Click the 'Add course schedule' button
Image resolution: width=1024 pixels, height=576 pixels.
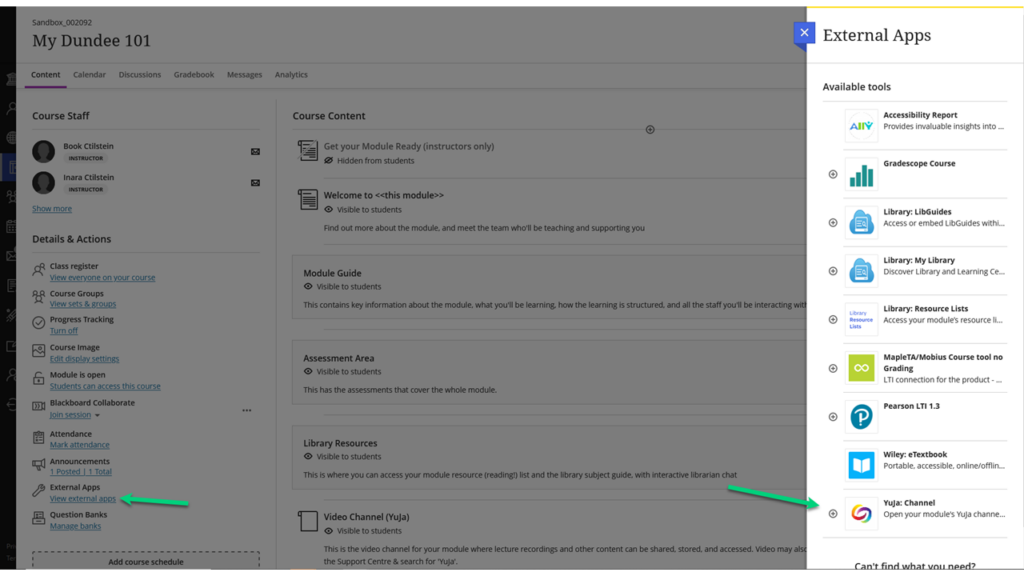[146, 560]
